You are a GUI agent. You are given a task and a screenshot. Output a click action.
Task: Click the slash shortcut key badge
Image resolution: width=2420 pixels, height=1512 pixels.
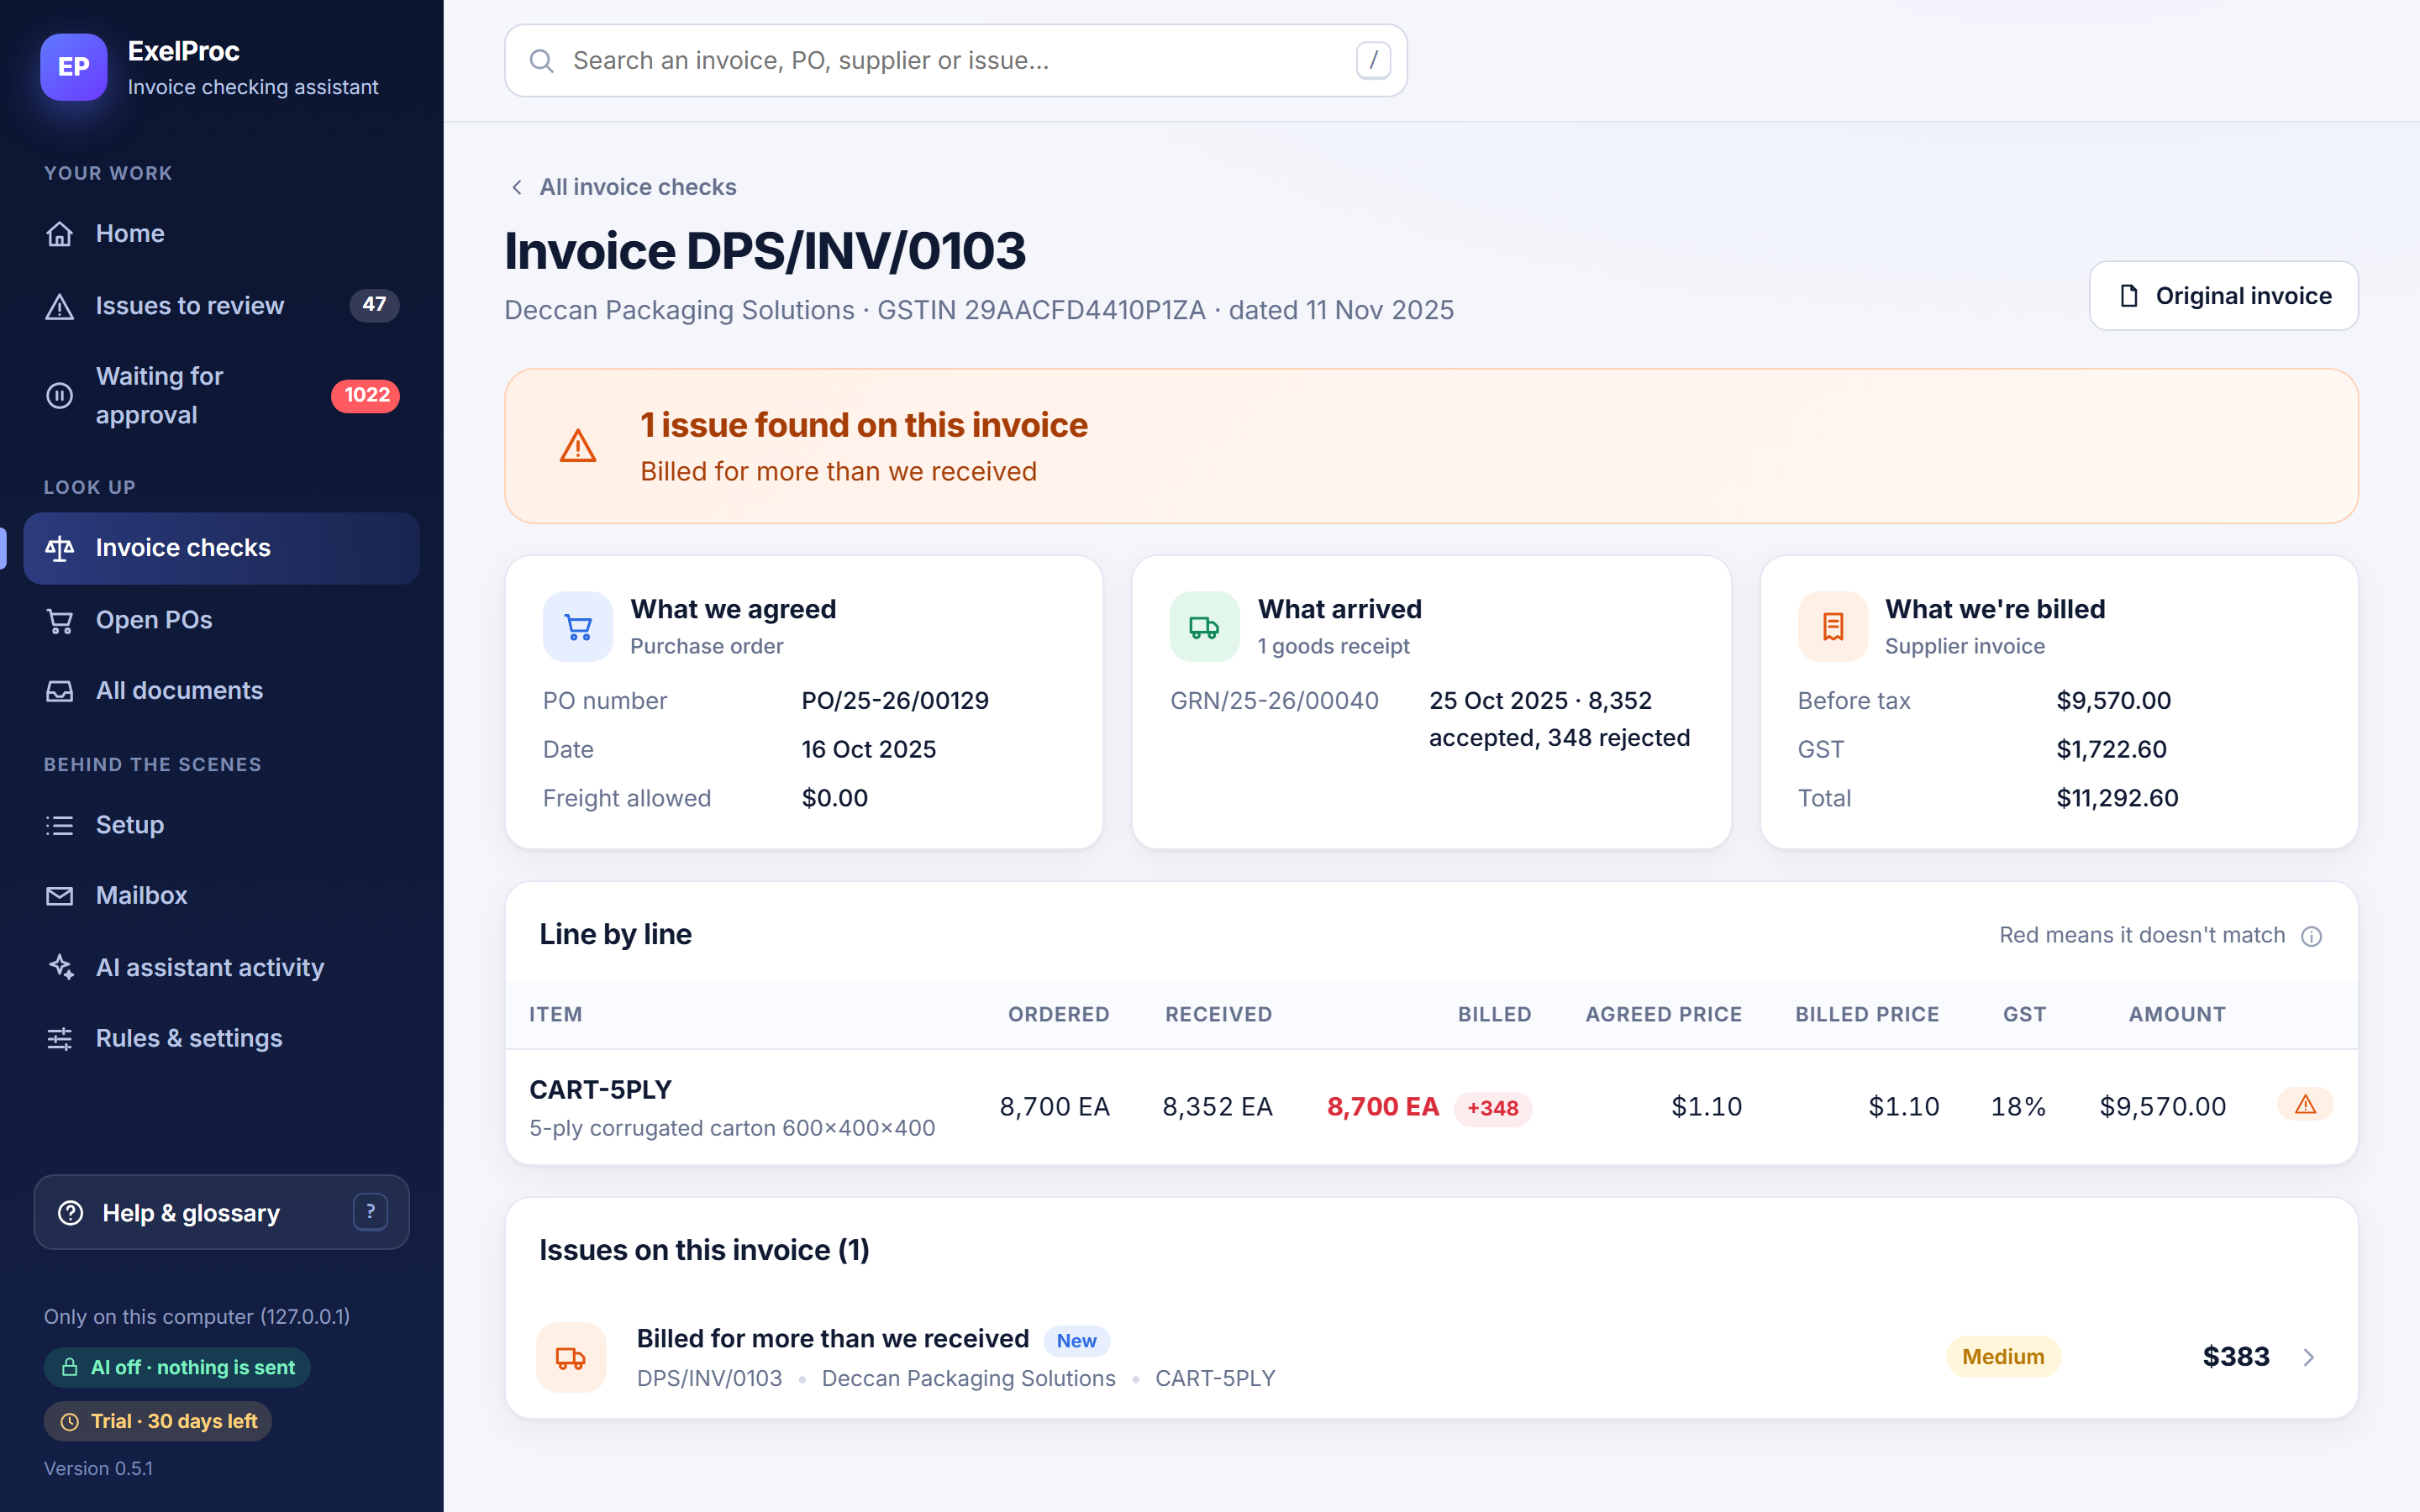pyautogui.click(x=1373, y=61)
